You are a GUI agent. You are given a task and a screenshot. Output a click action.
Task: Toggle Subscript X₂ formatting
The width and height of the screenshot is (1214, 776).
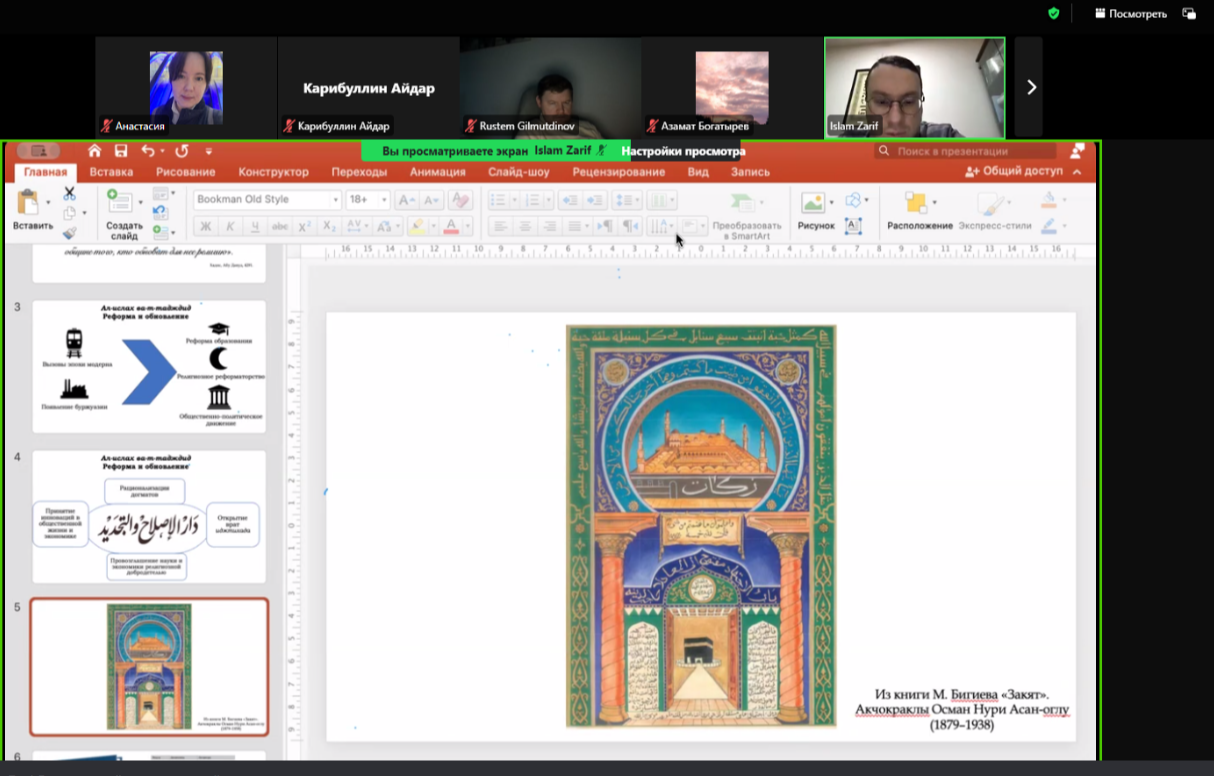click(329, 227)
